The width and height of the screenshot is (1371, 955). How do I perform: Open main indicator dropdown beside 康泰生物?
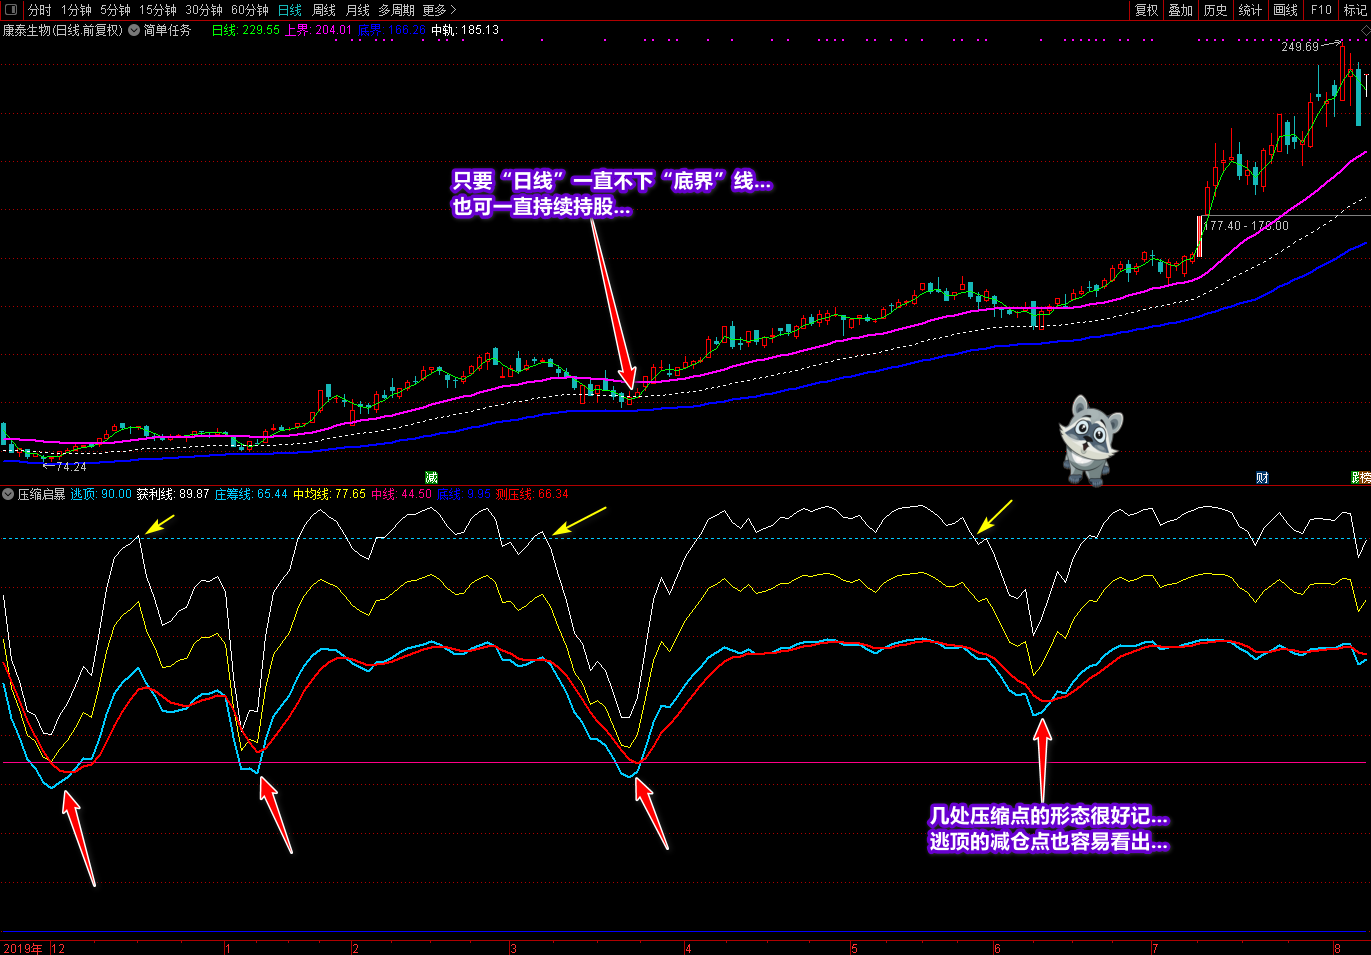[x=134, y=30]
